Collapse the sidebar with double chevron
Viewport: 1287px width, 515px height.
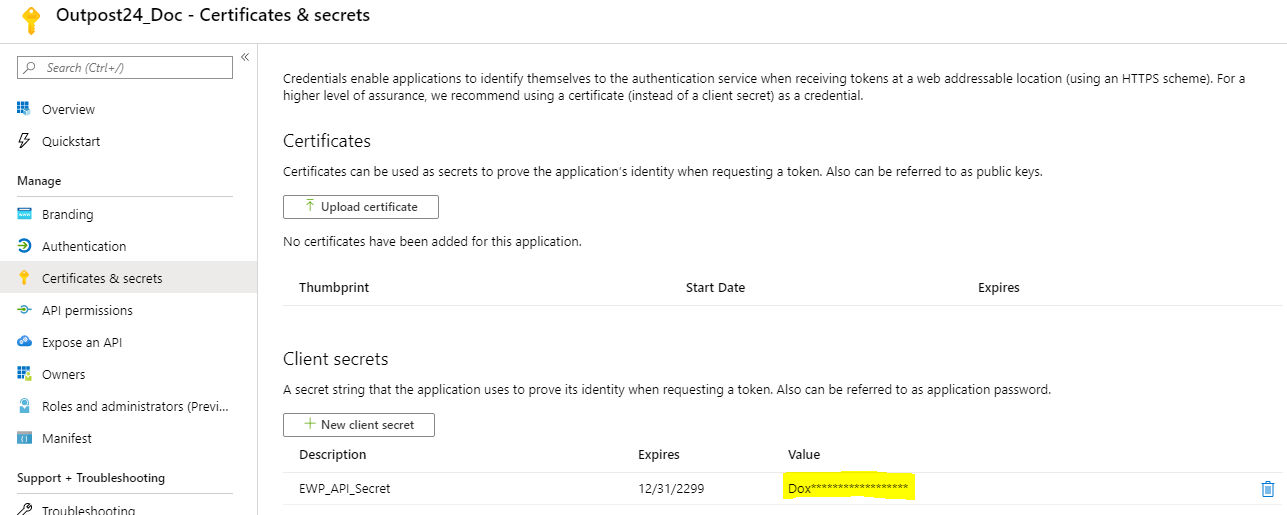click(245, 57)
